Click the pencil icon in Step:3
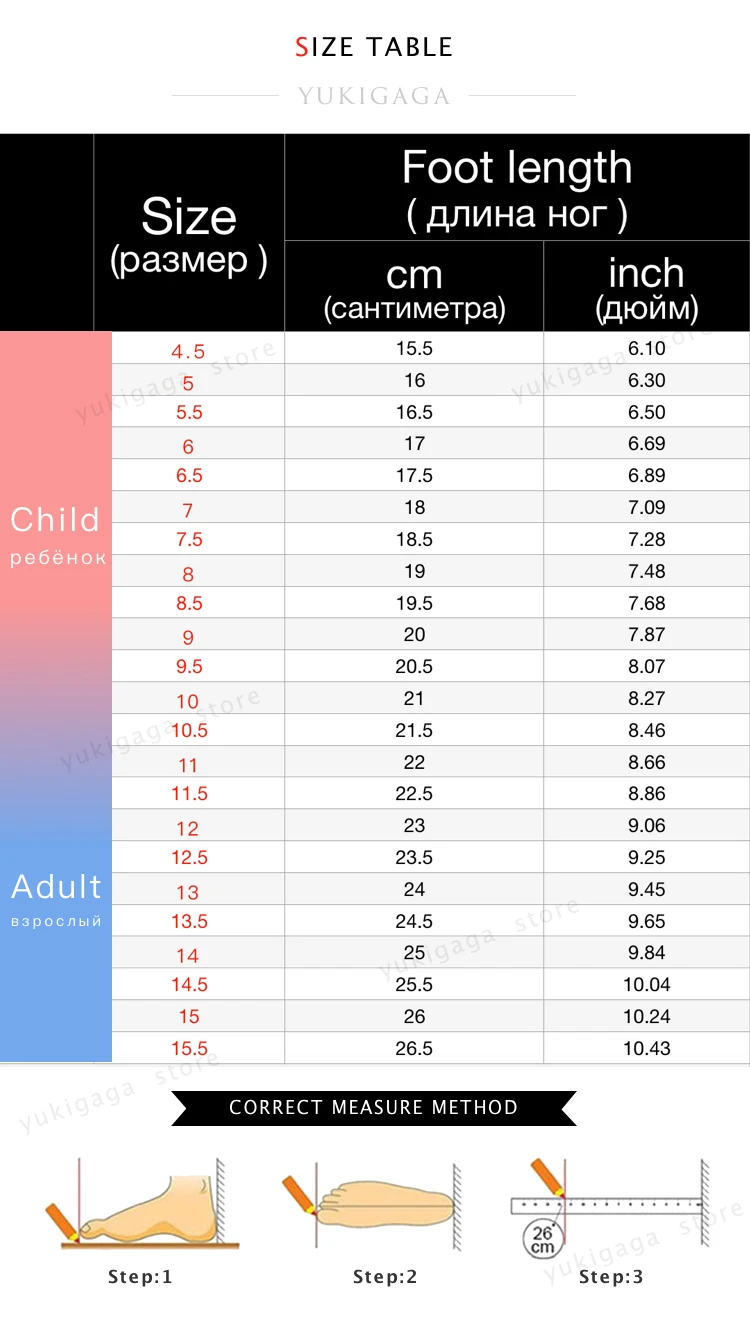The width and height of the screenshot is (750, 1319). pyautogui.click(x=548, y=1178)
